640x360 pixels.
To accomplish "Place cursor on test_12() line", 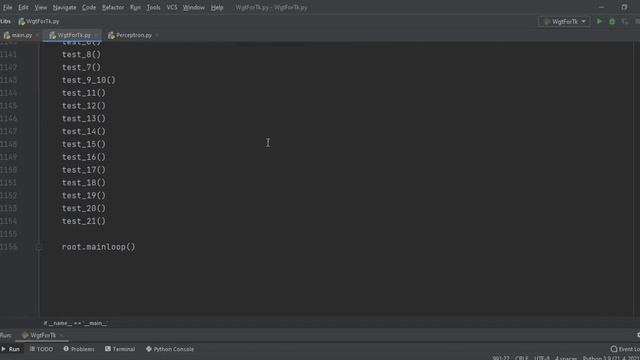I will click(84, 106).
